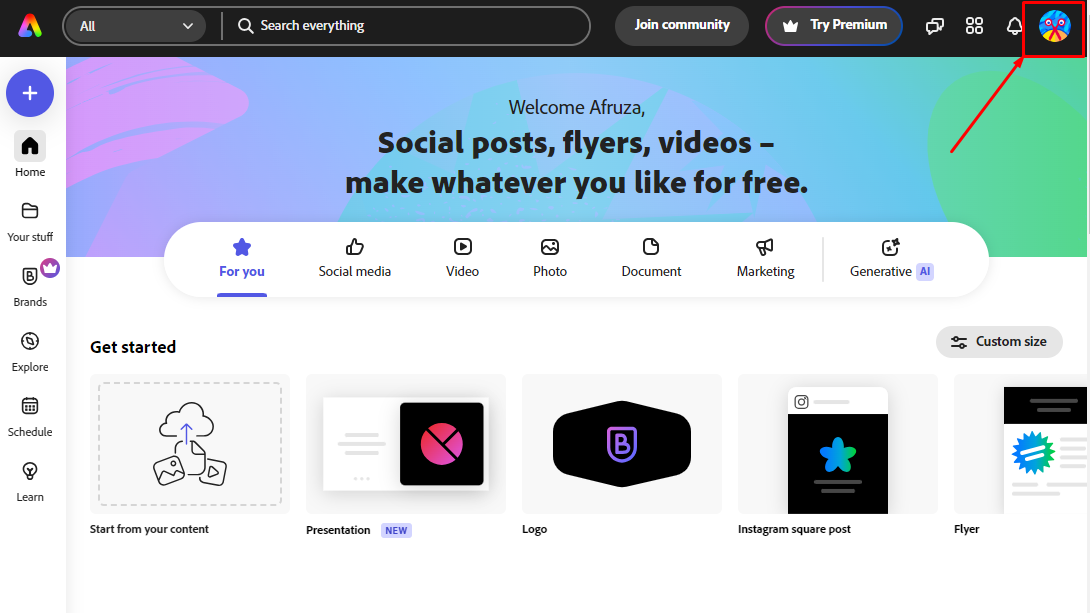Click the purple premium crown badge on Brands
Screen dimensions: 1090x613
(x=50, y=268)
